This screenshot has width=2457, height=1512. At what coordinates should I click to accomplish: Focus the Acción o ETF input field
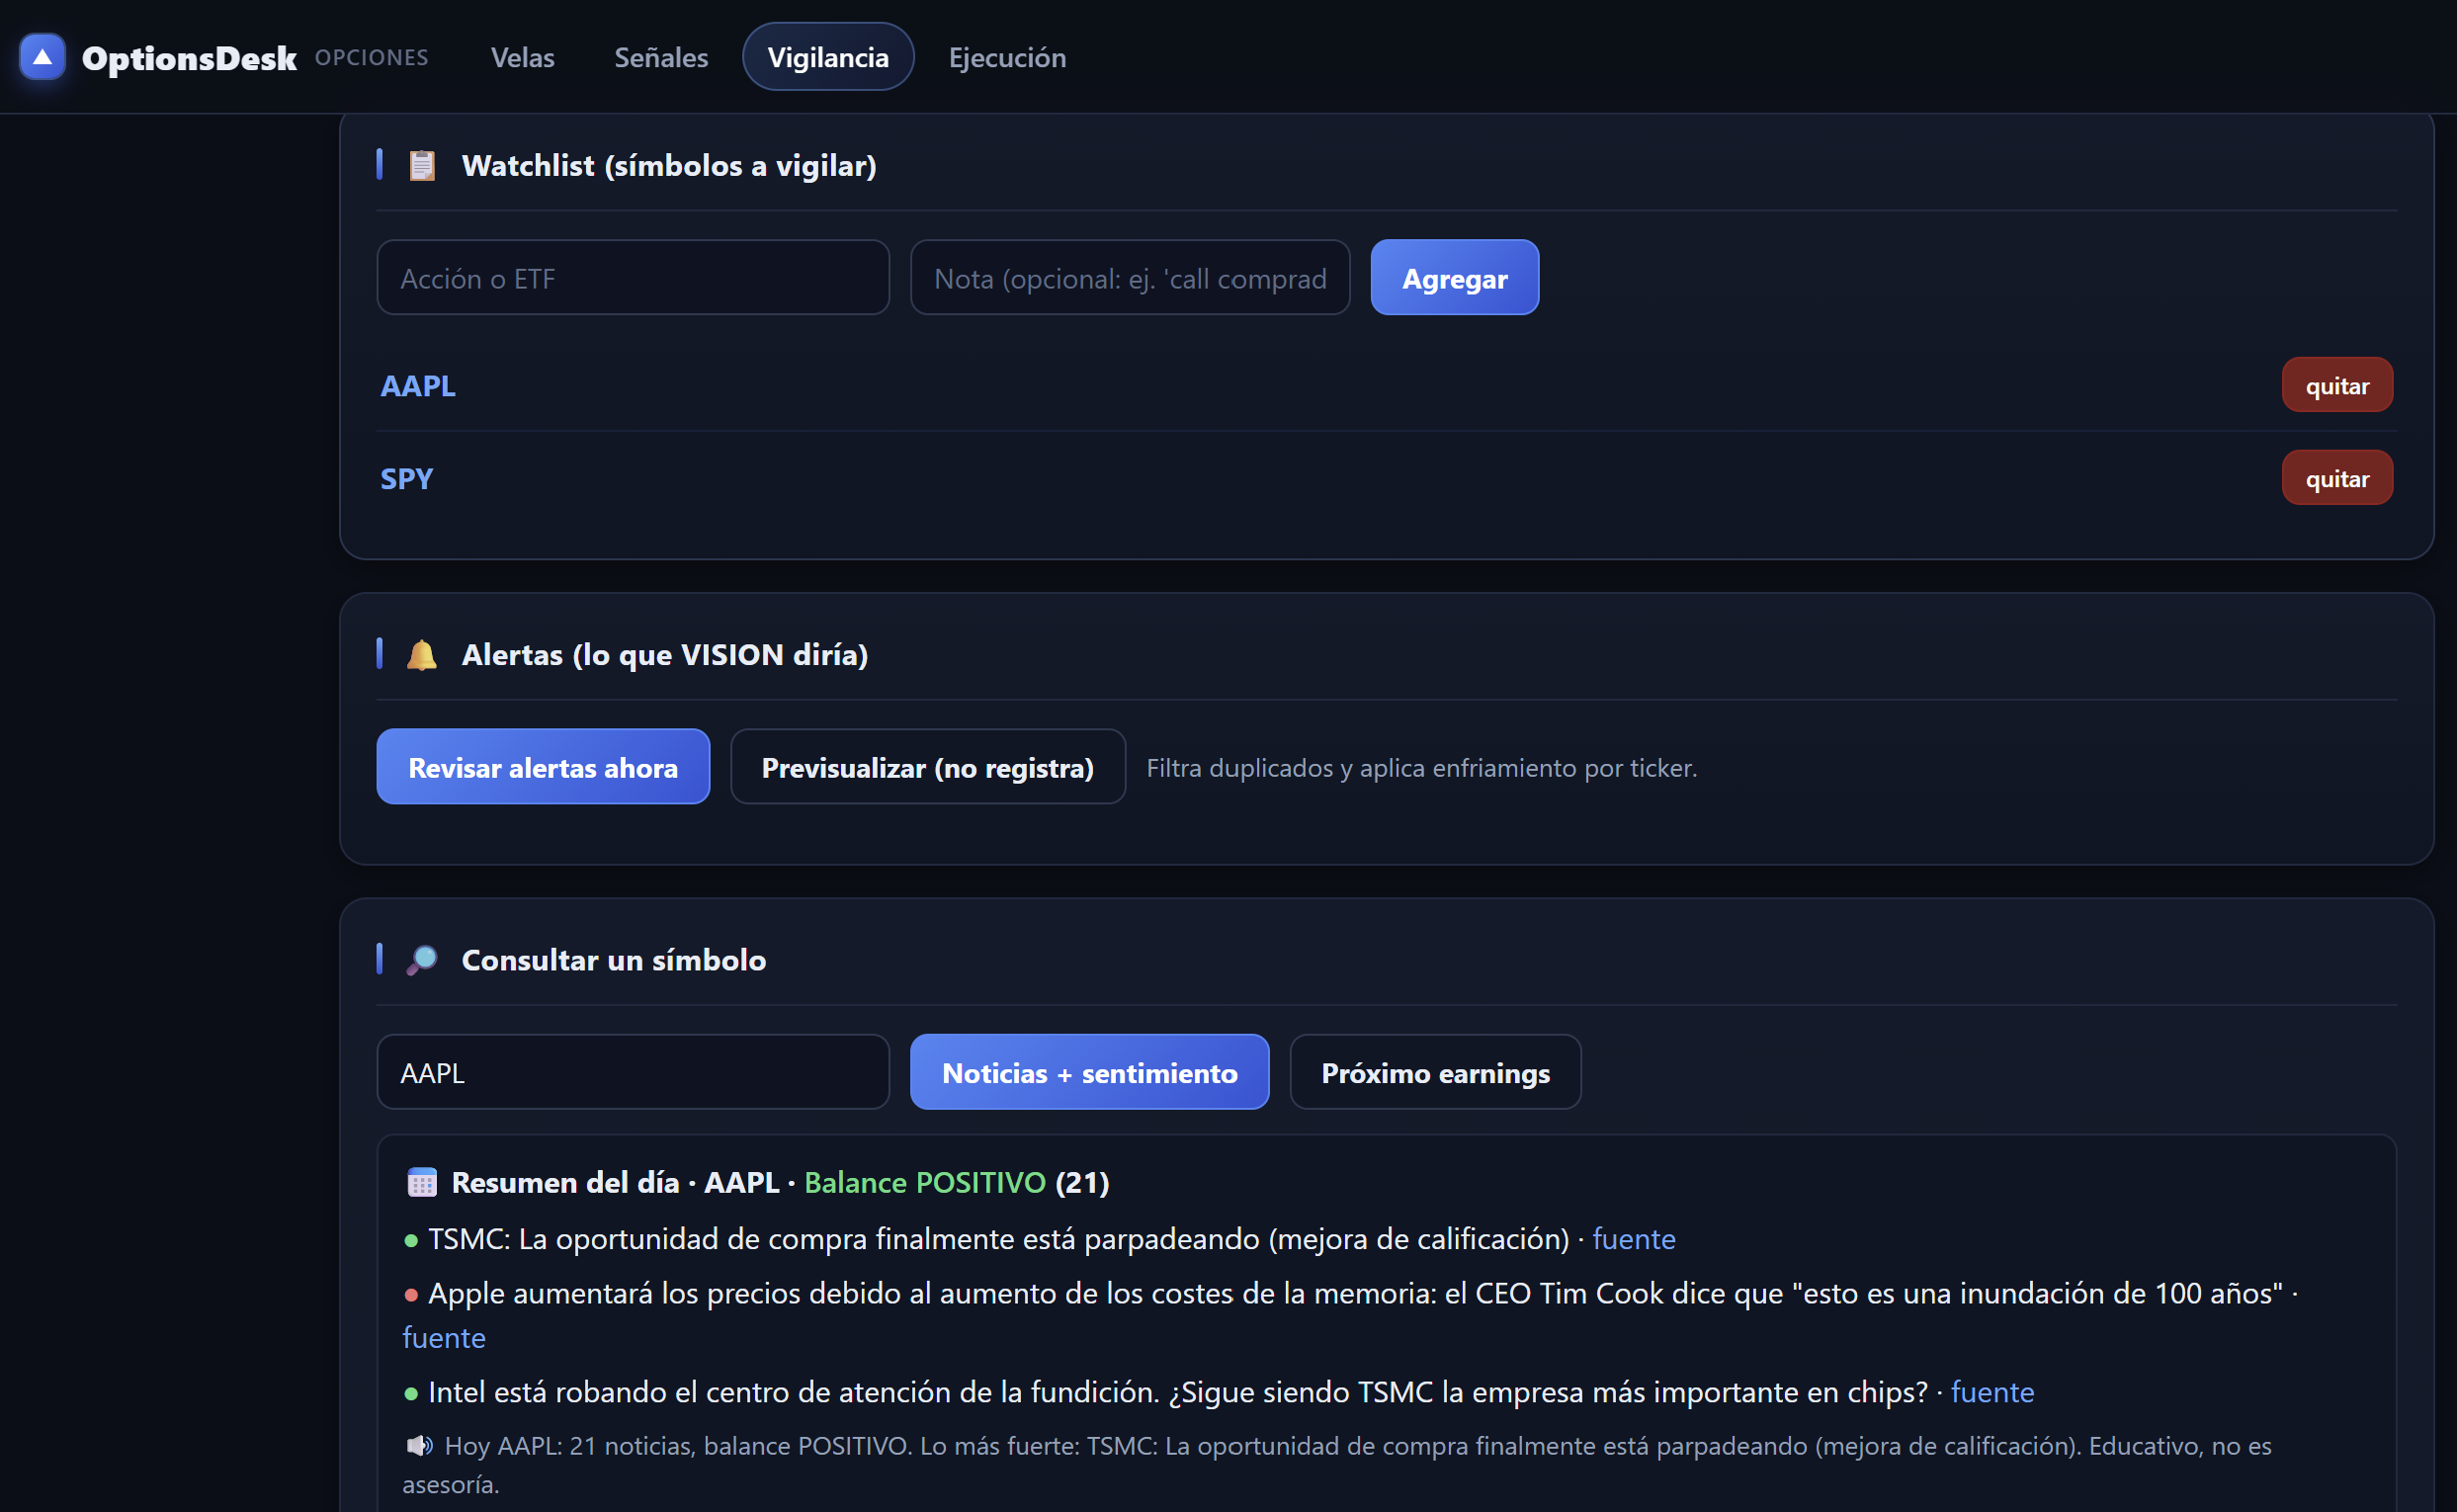[x=633, y=278]
